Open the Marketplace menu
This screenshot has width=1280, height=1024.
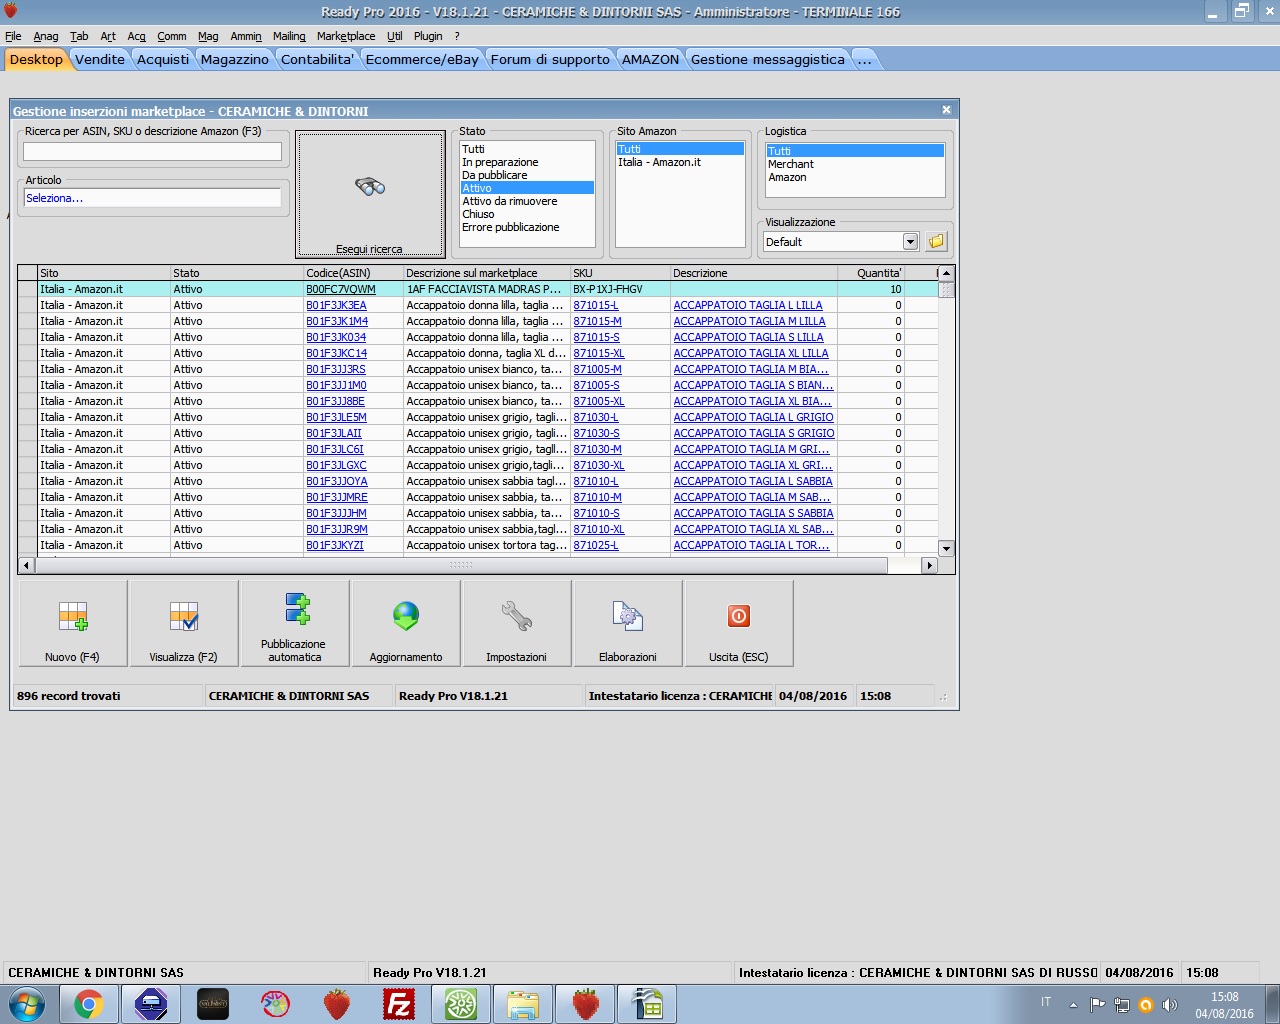click(346, 36)
